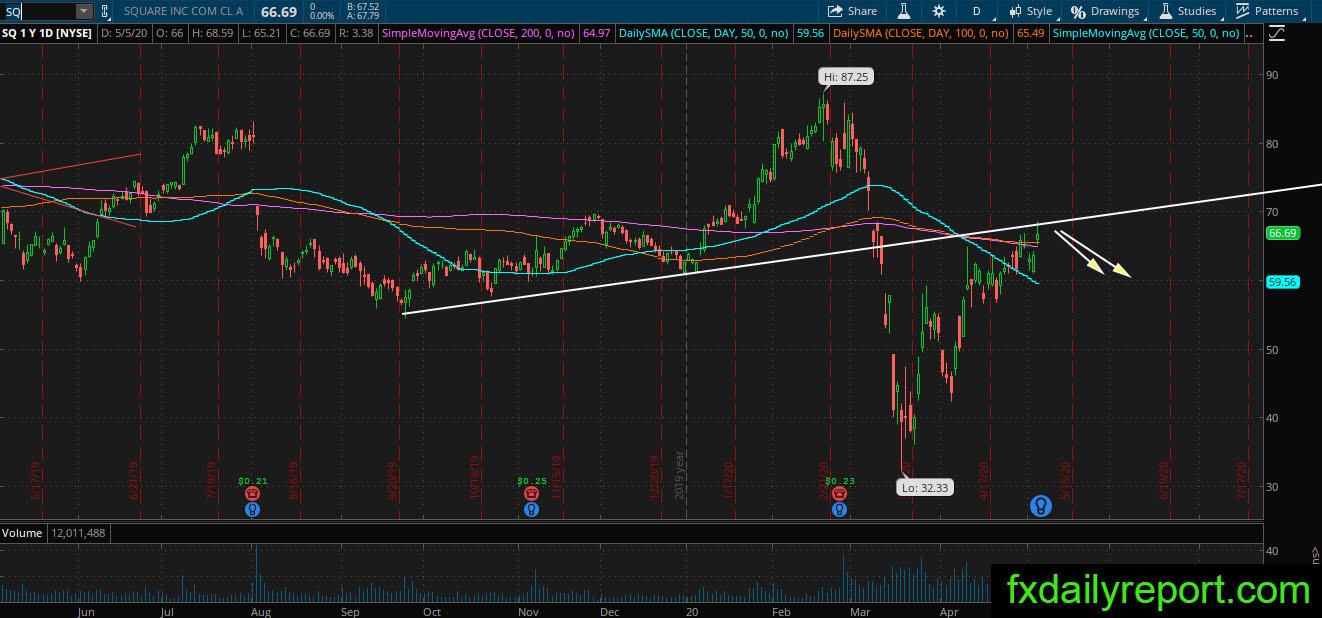Open the Style dropdown menu
The image size is (1322, 618).
pyautogui.click(x=1030, y=11)
